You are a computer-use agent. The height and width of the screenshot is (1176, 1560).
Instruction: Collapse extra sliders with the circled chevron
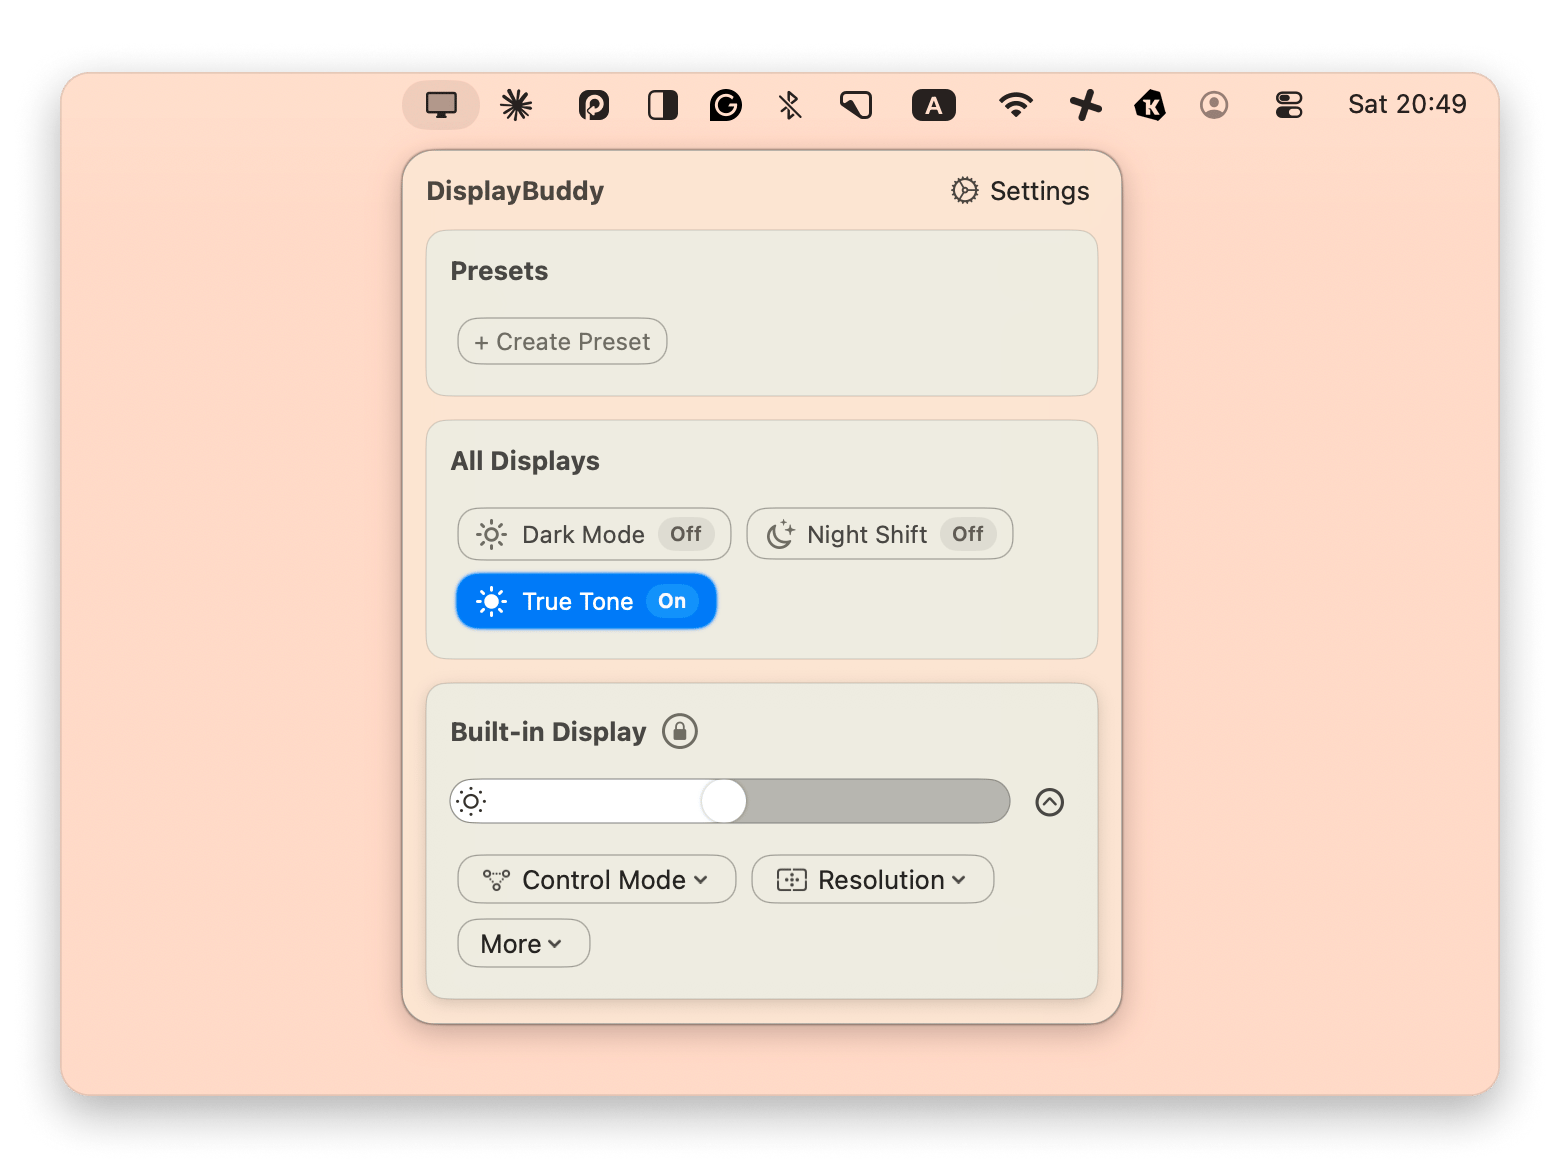tap(1050, 802)
